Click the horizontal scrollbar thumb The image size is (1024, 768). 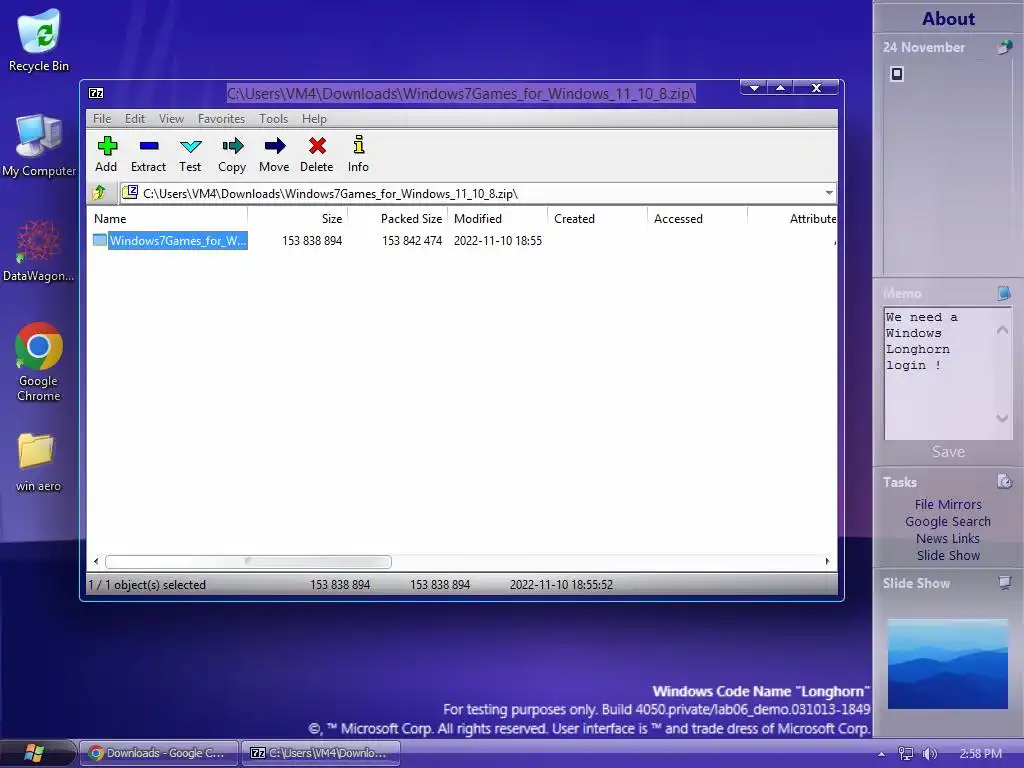coord(248,562)
